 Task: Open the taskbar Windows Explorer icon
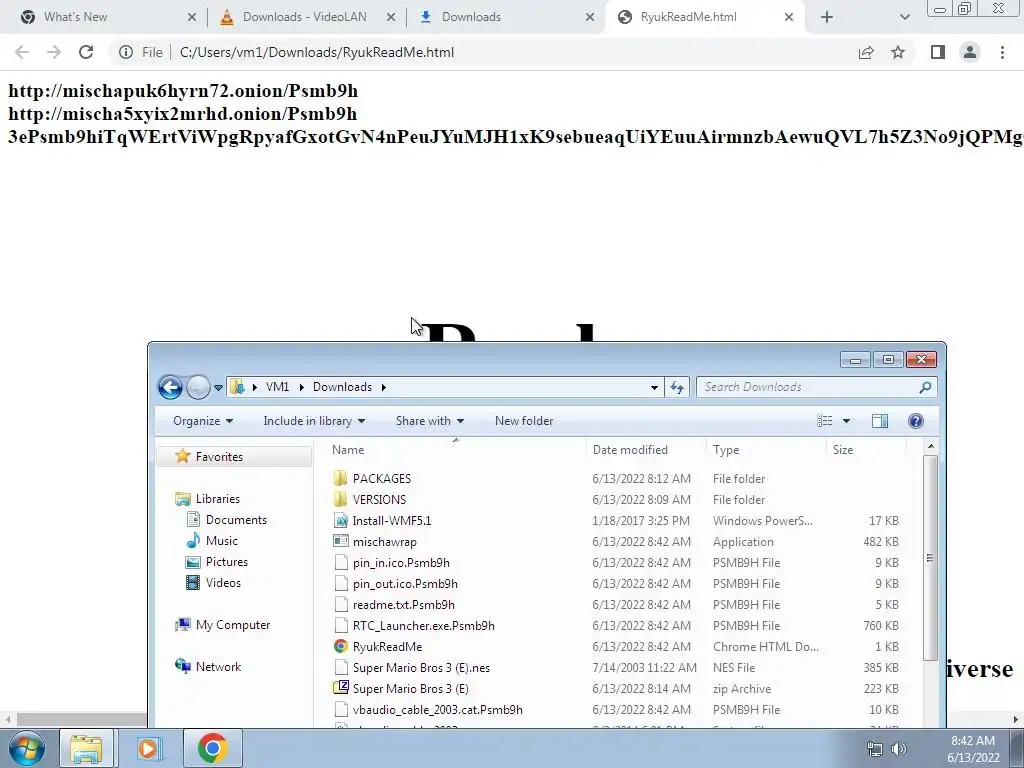pos(86,748)
